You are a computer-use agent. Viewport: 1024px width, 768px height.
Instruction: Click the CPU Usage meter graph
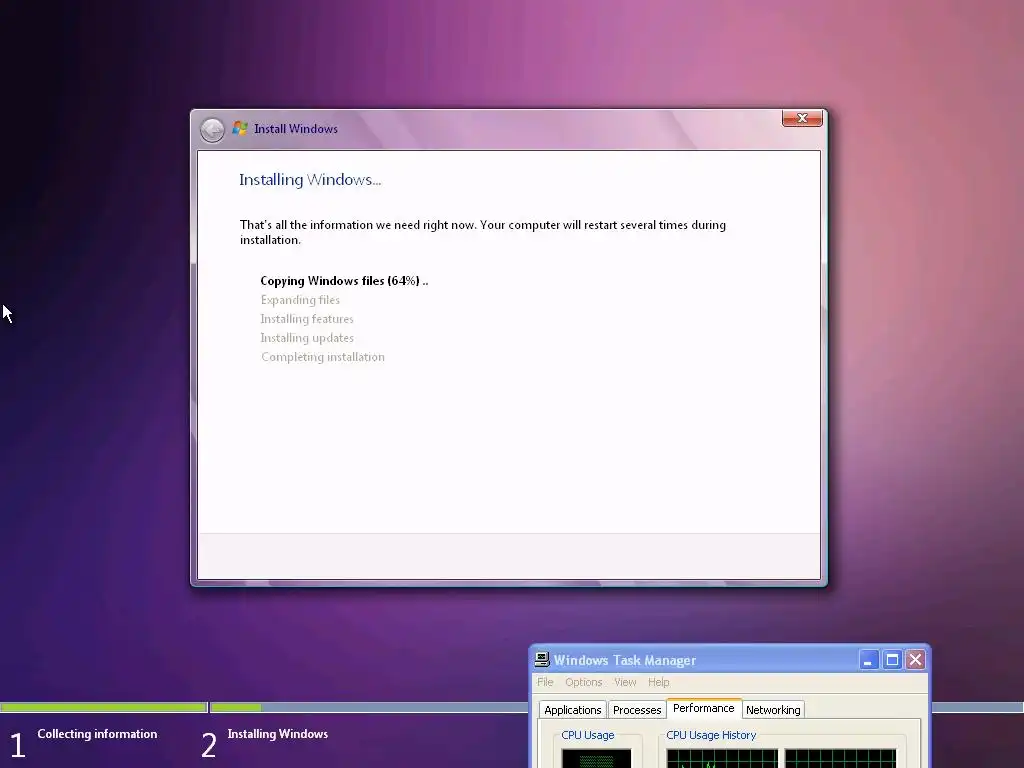[x=596, y=759]
